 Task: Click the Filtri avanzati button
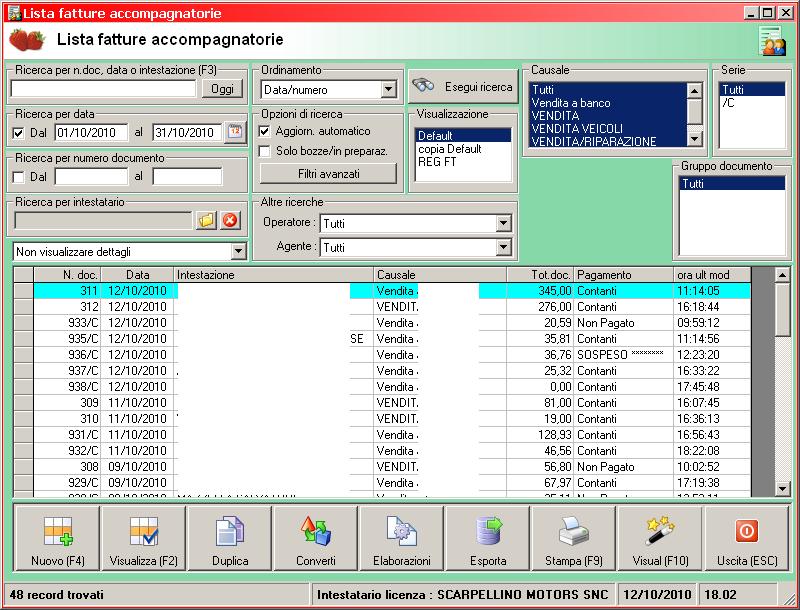(x=327, y=174)
